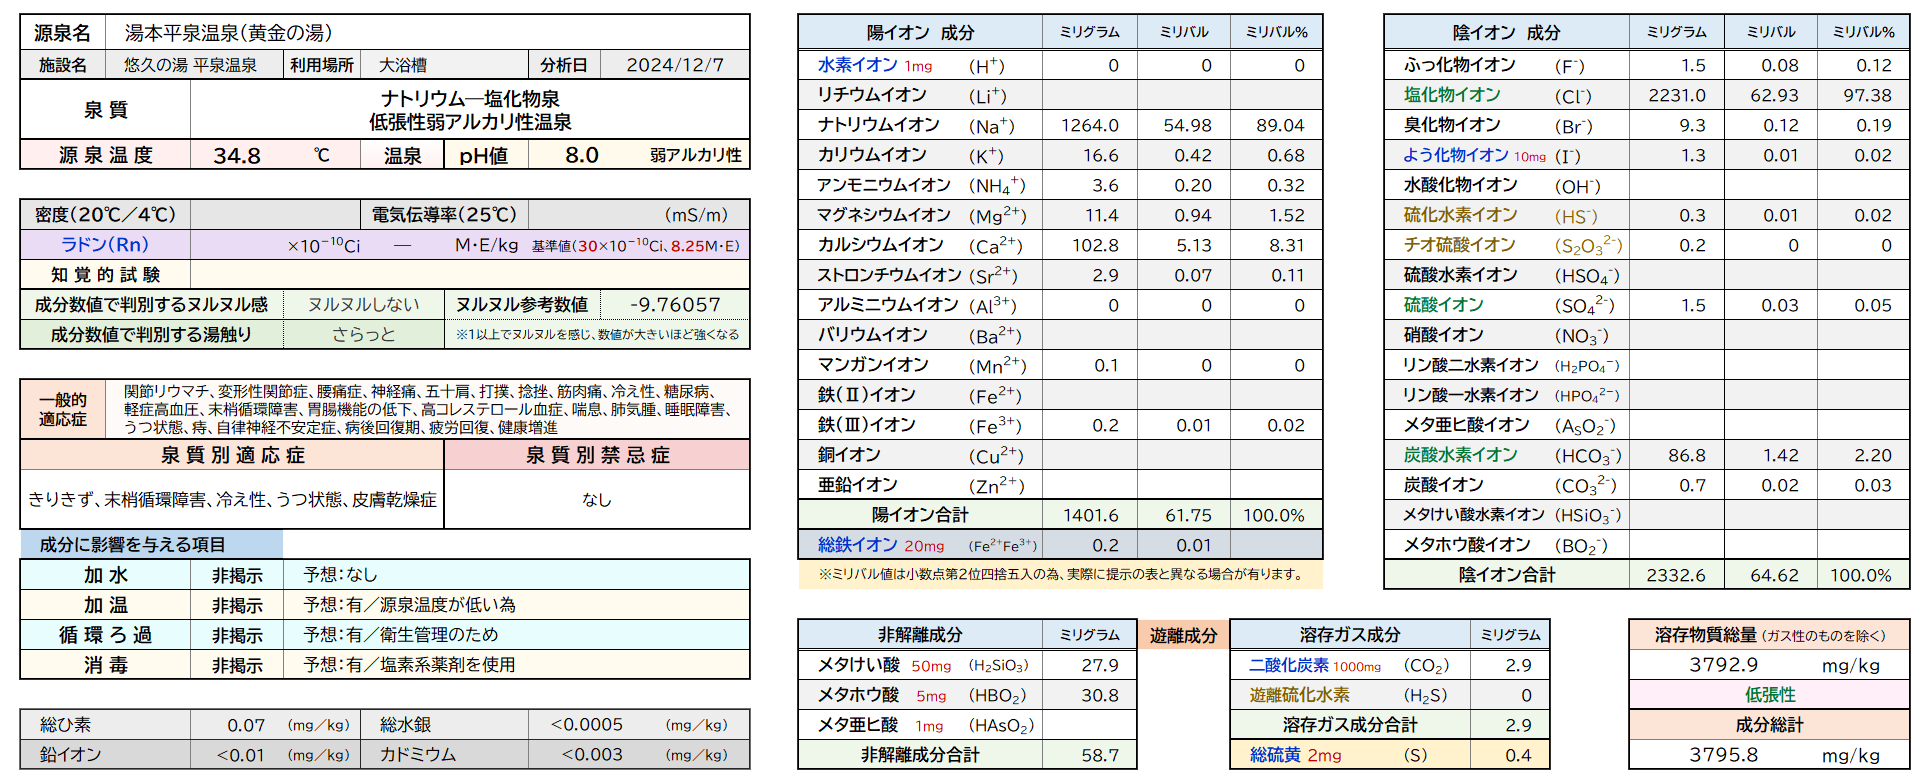Select the 成分総計 value 3795.8 cell
This screenshot has width=1920, height=780.
[1723, 755]
